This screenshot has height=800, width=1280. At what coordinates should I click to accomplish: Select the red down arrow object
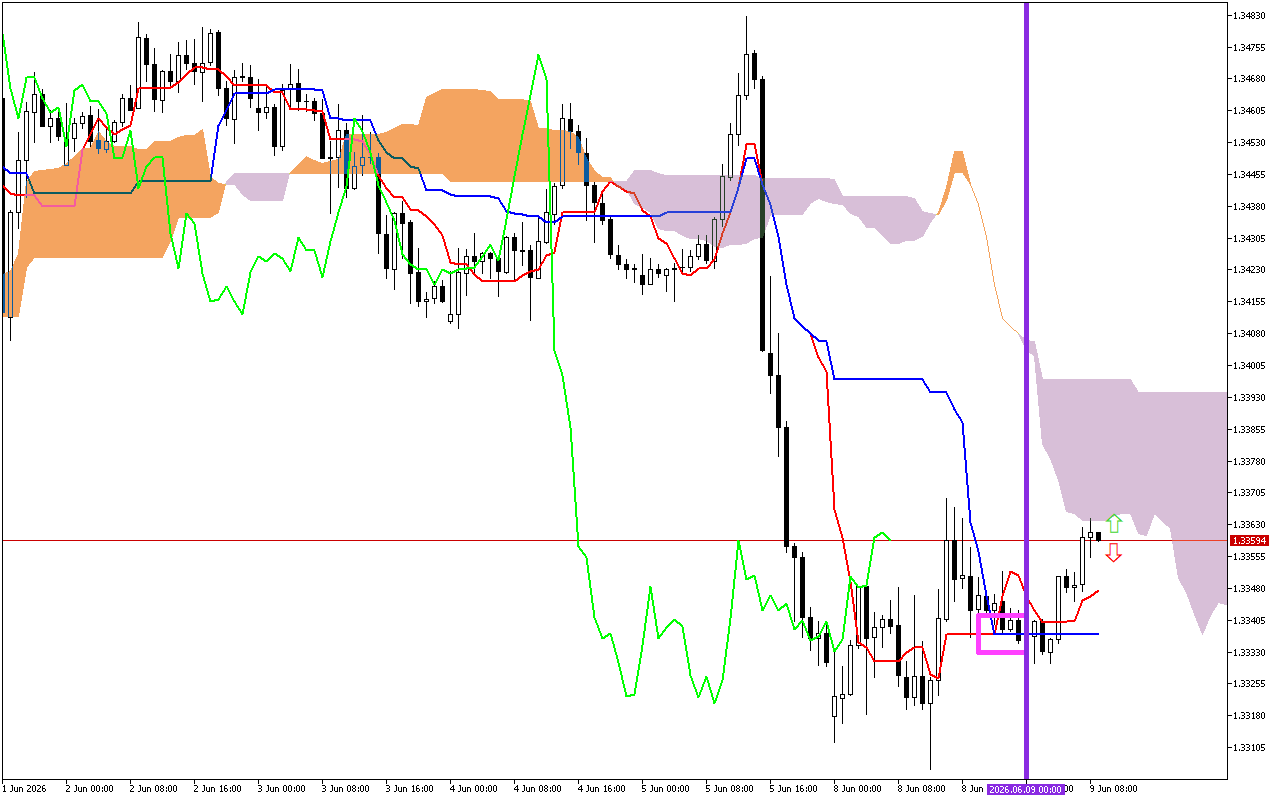pyautogui.click(x=1113, y=552)
